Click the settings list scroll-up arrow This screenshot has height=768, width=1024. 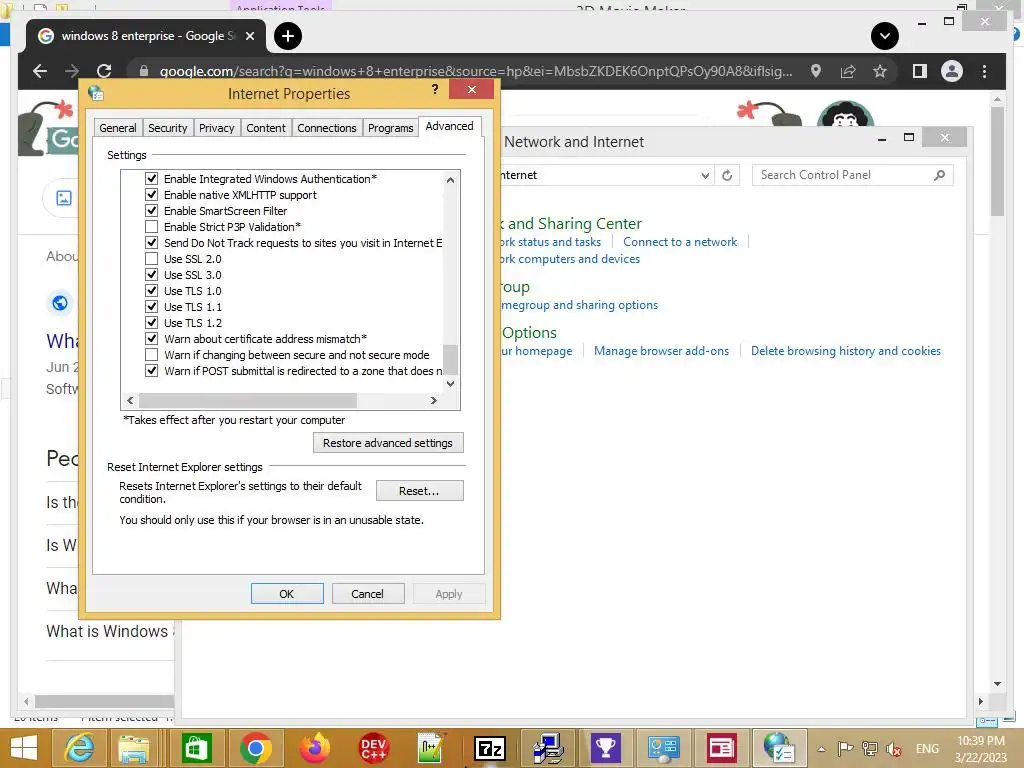[x=450, y=180]
